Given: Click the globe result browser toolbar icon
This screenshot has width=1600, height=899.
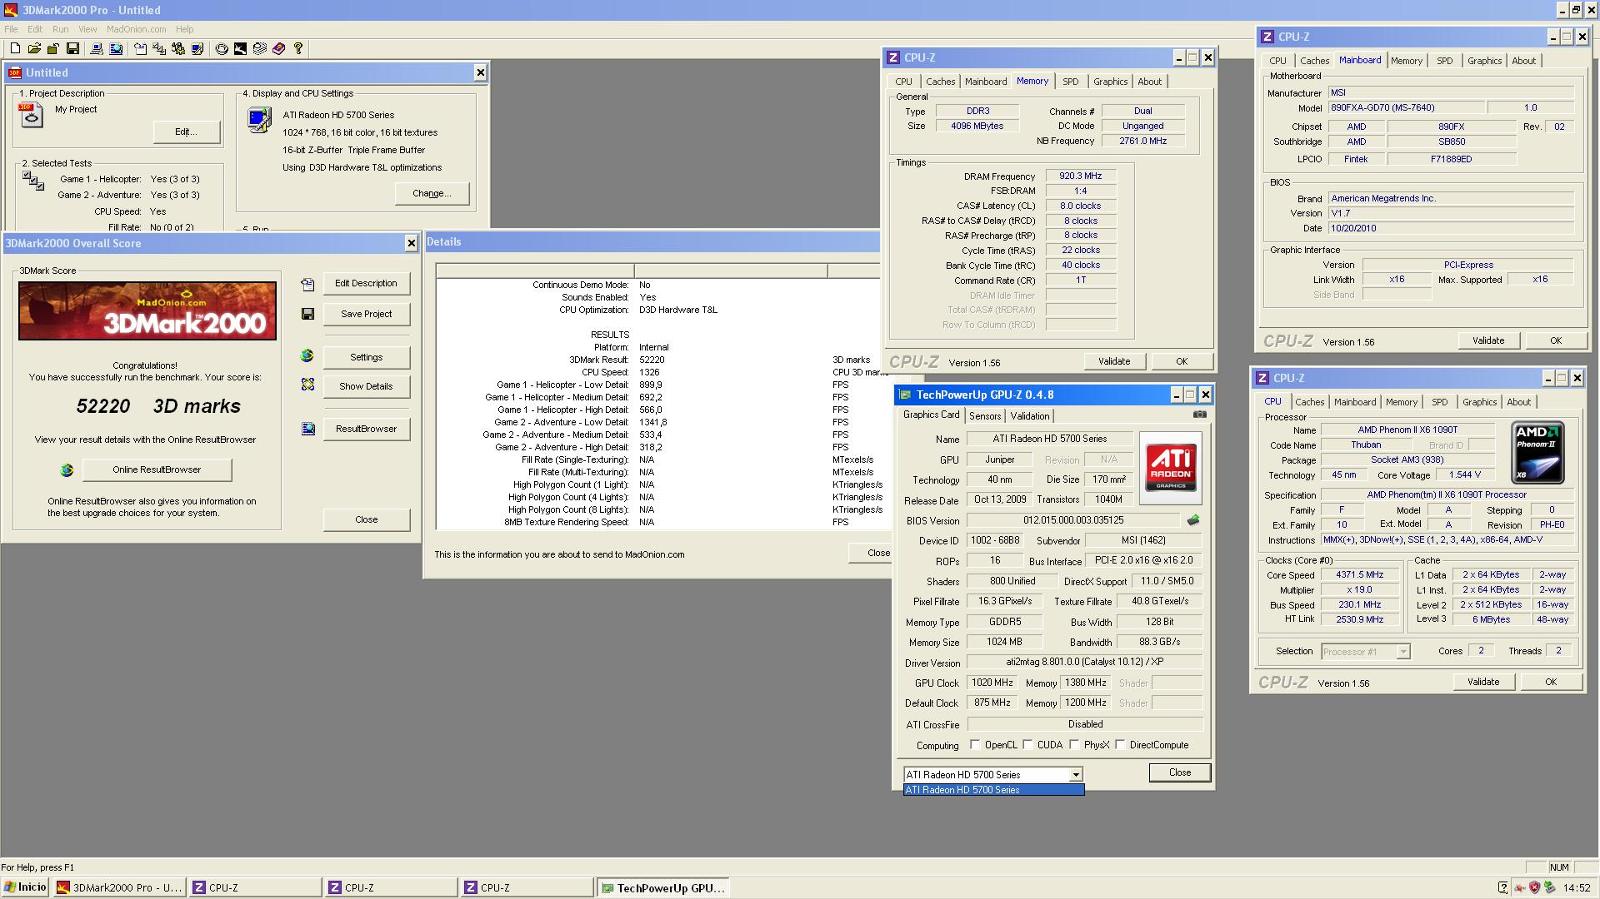Looking at the screenshot, I should click(x=116, y=48).
